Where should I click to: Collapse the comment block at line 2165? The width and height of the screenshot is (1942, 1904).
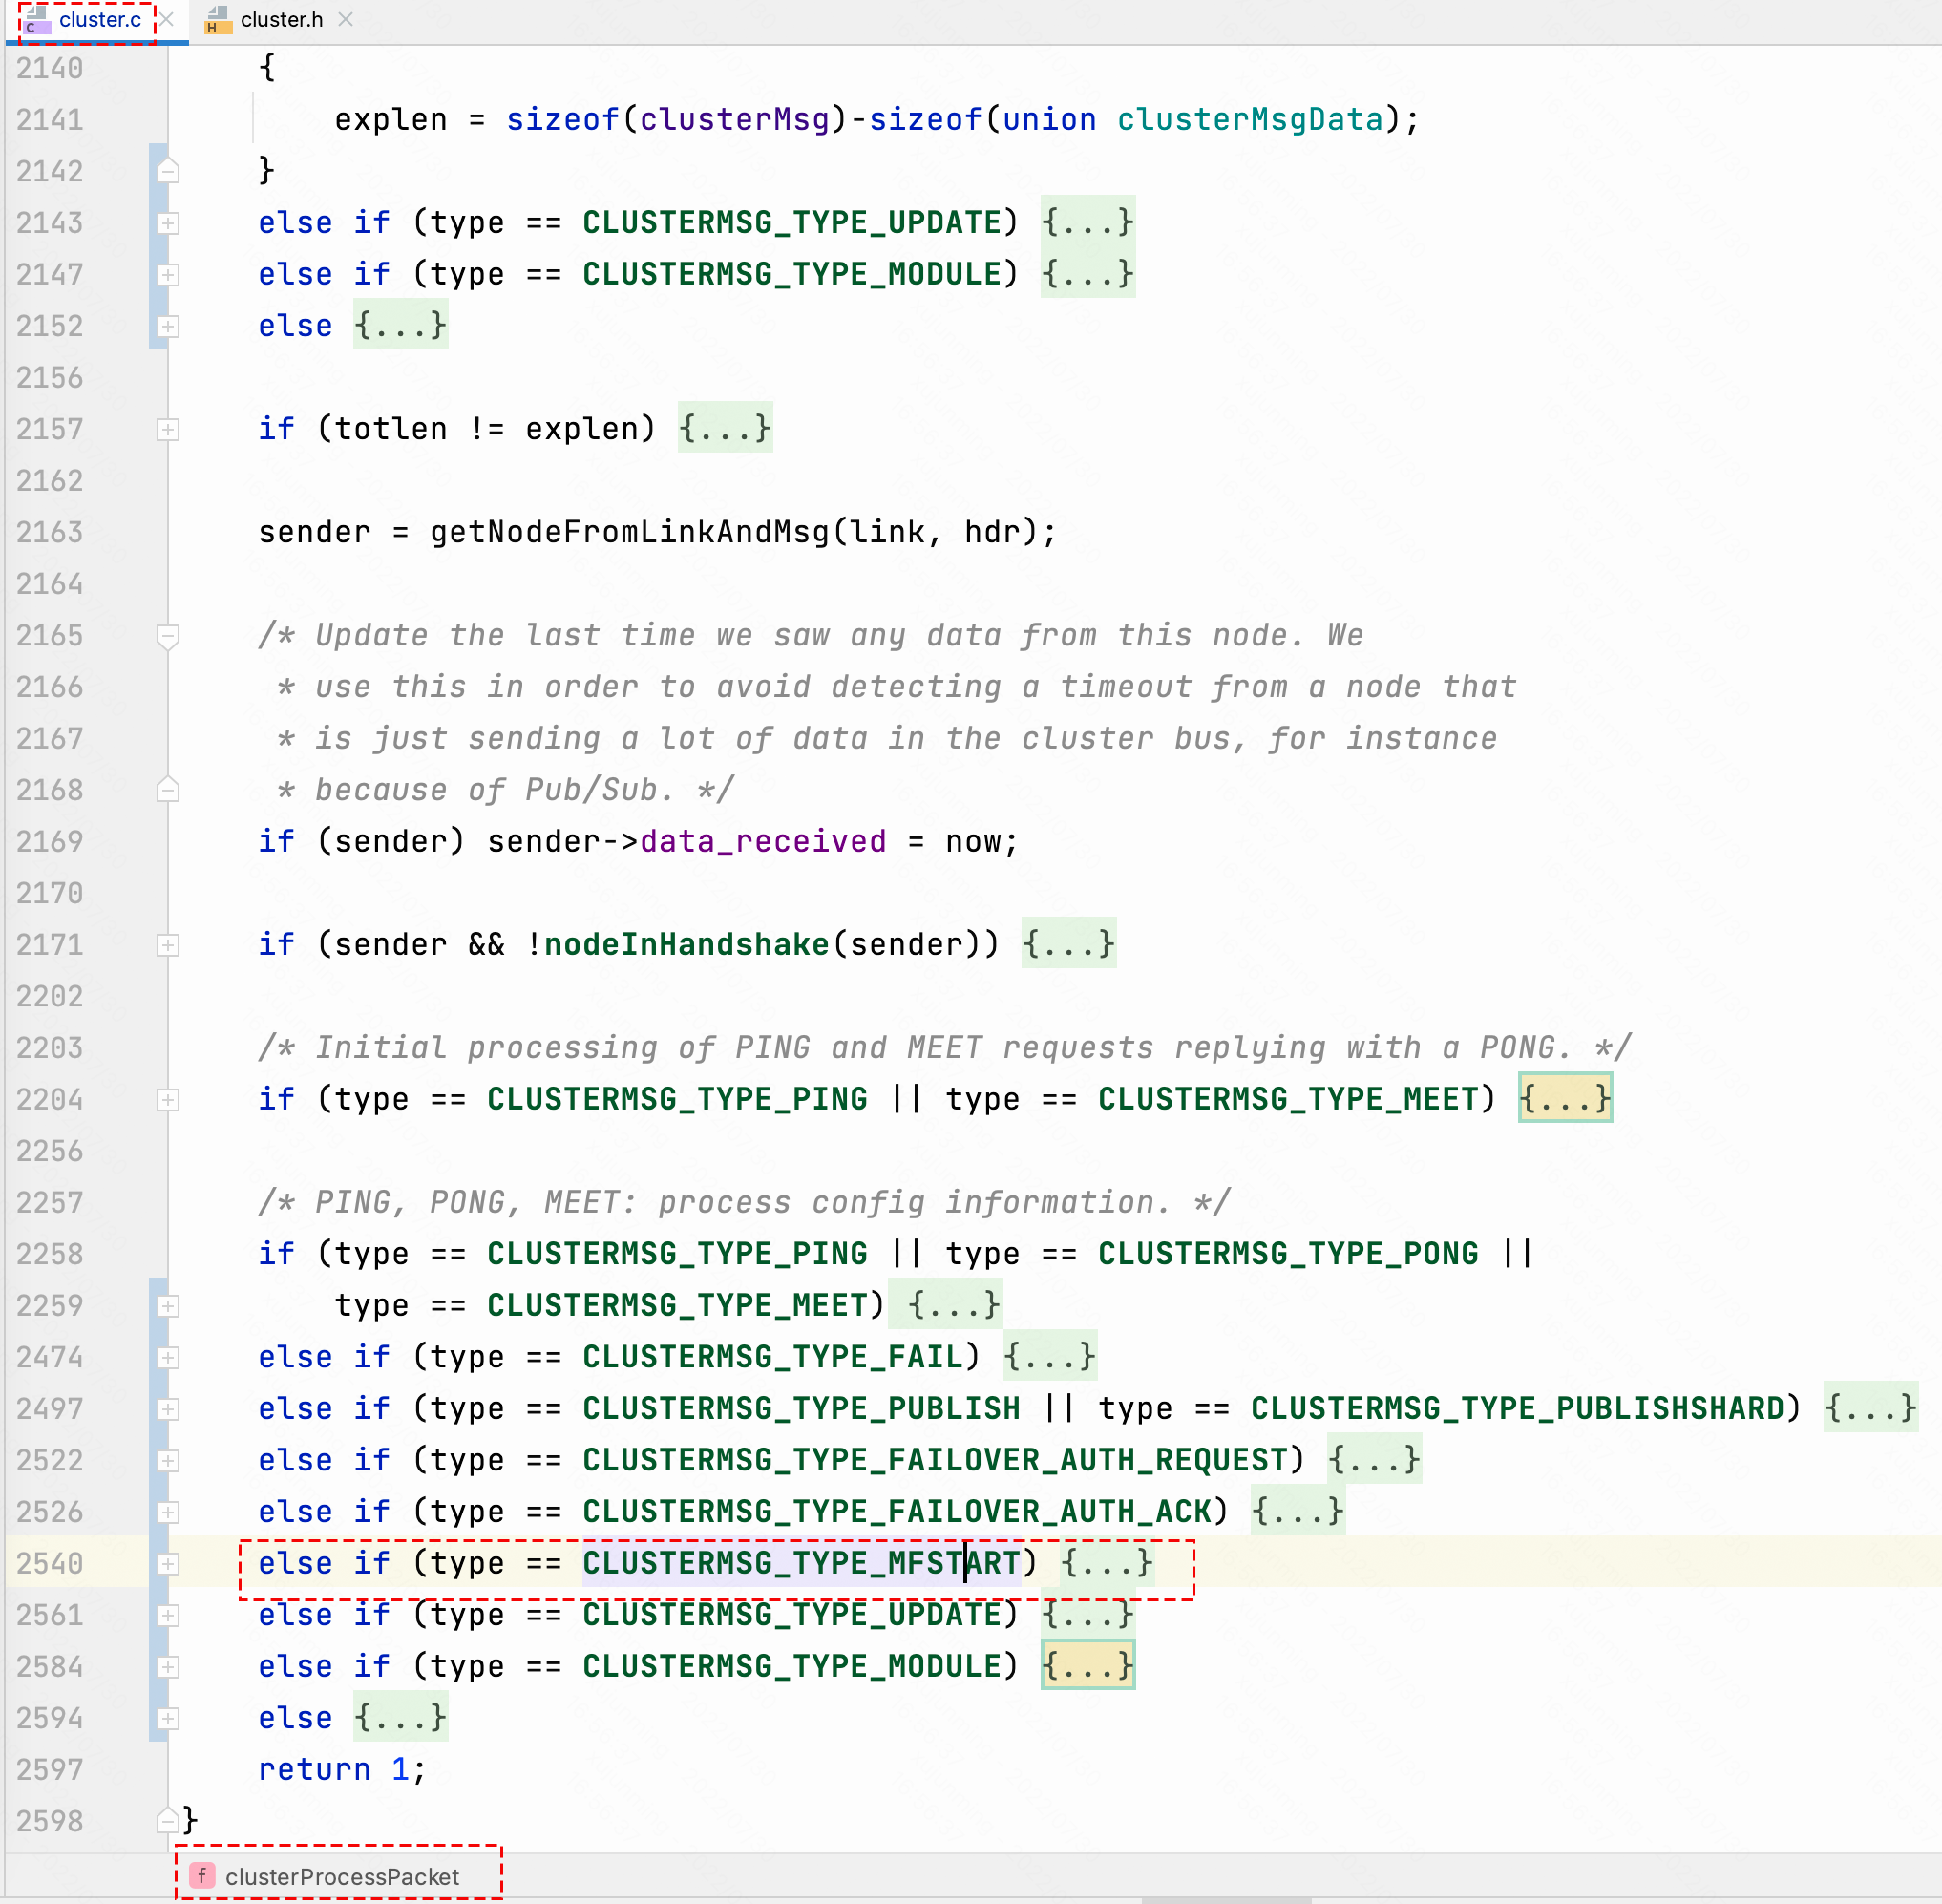pos(168,636)
